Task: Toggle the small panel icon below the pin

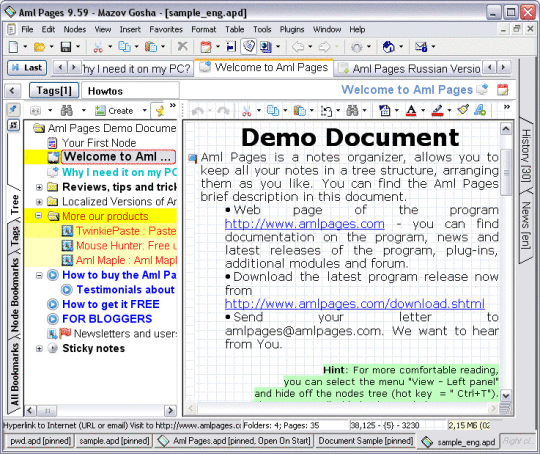Action: pos(13,125)
